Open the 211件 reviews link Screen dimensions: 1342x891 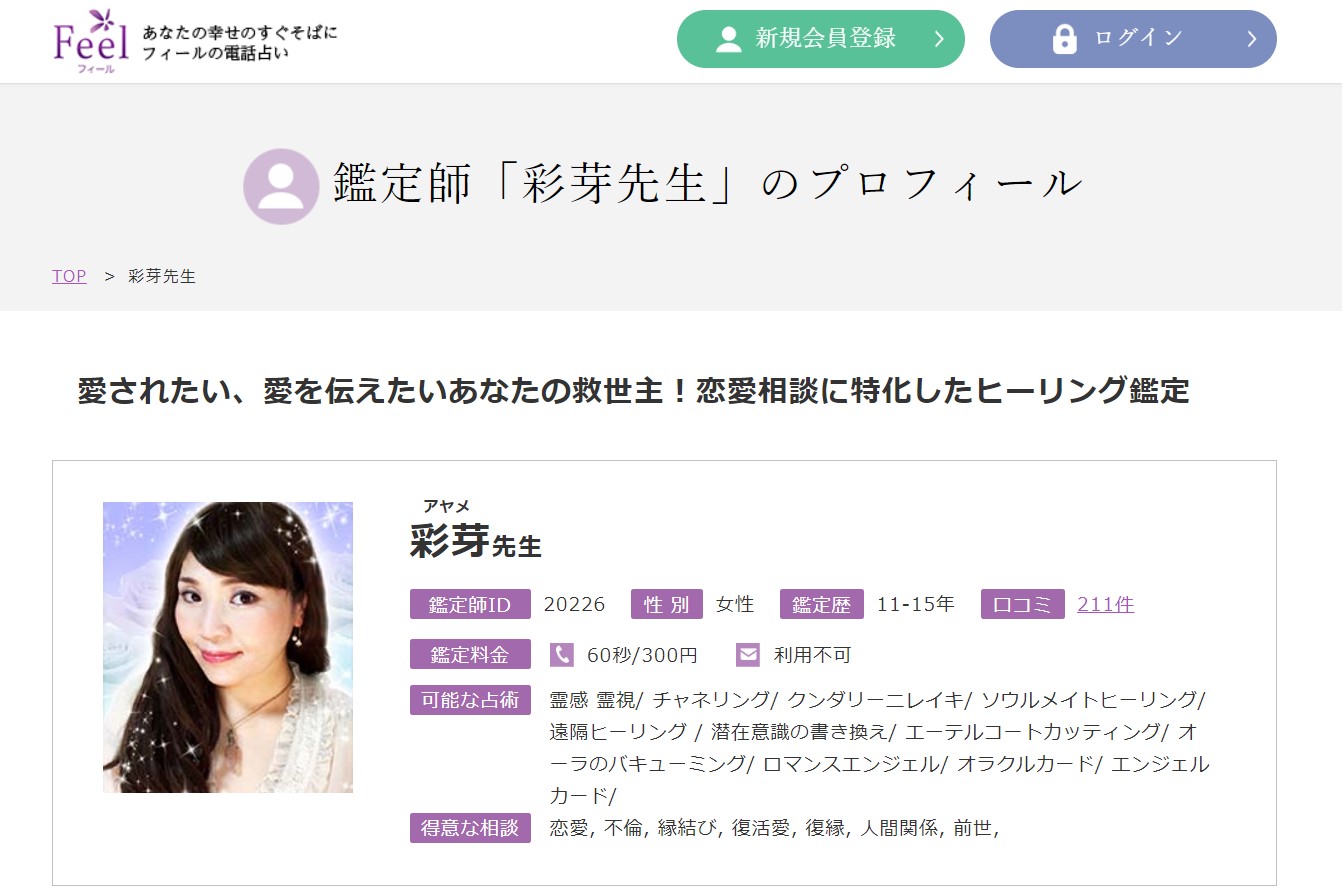tap(1105, 604)
